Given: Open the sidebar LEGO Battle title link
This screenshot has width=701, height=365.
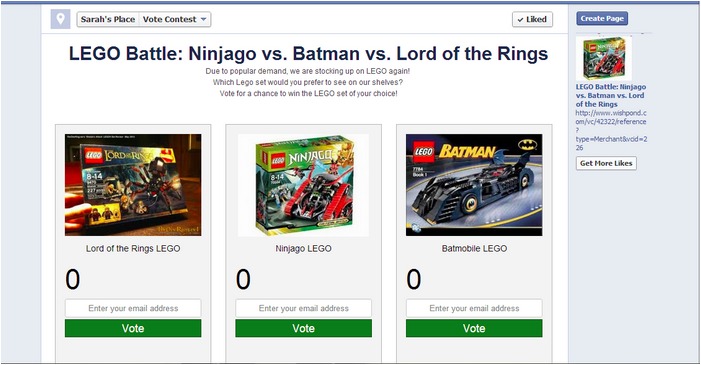Looking at the screenshot, I should click(x=611, y=95).
